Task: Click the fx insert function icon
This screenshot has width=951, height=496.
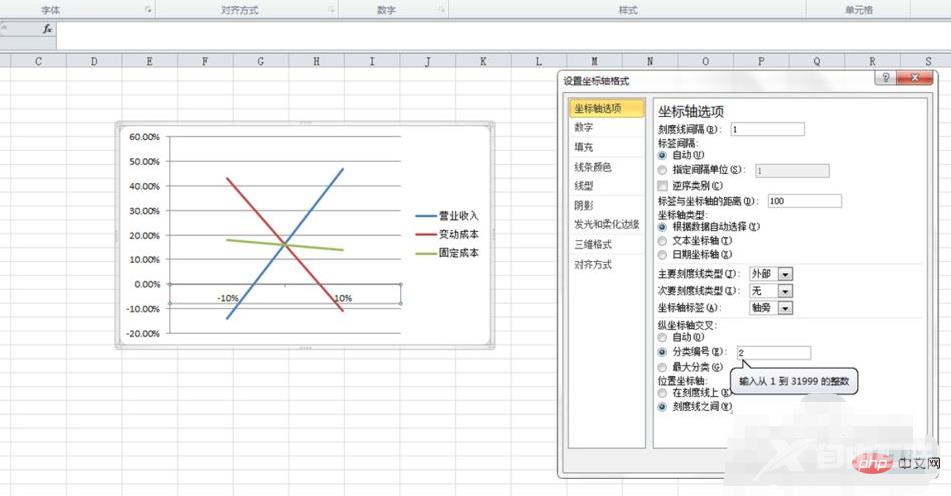Action: point(47,30)
